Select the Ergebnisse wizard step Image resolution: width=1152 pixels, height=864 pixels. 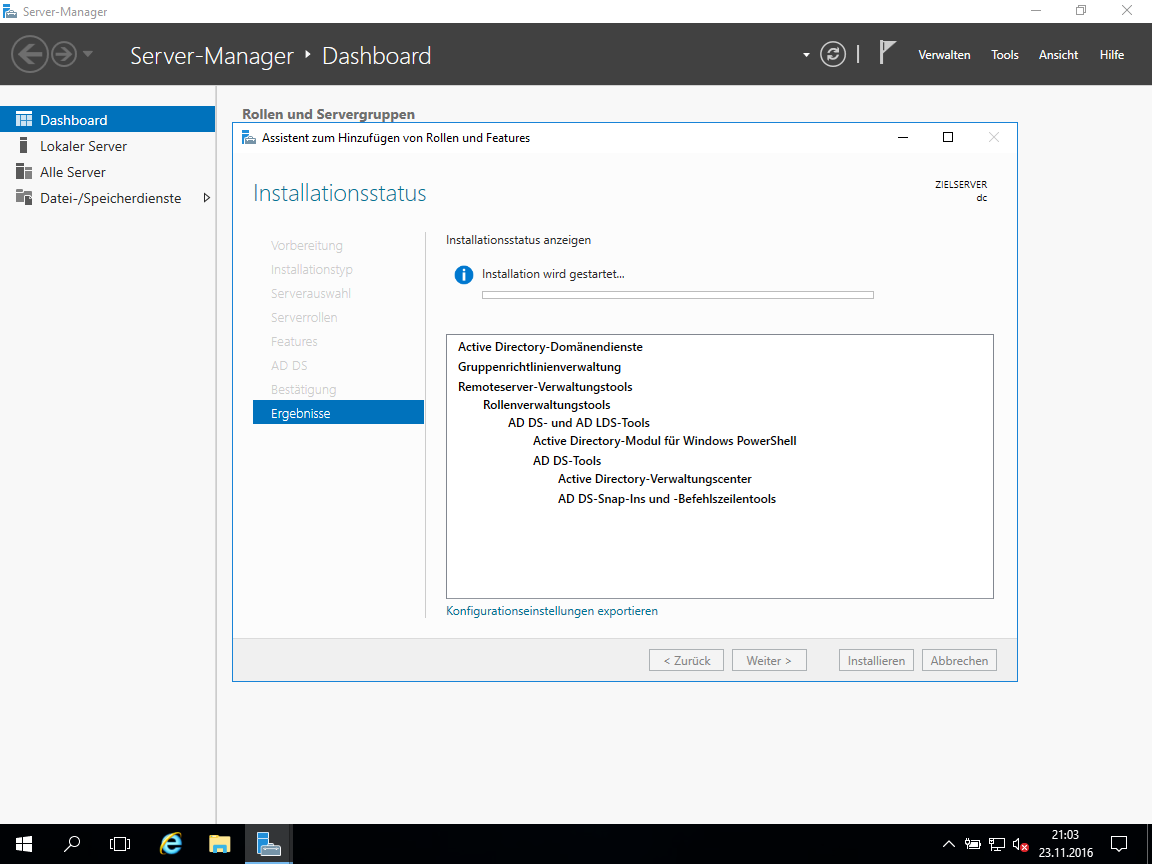(338, 413)
